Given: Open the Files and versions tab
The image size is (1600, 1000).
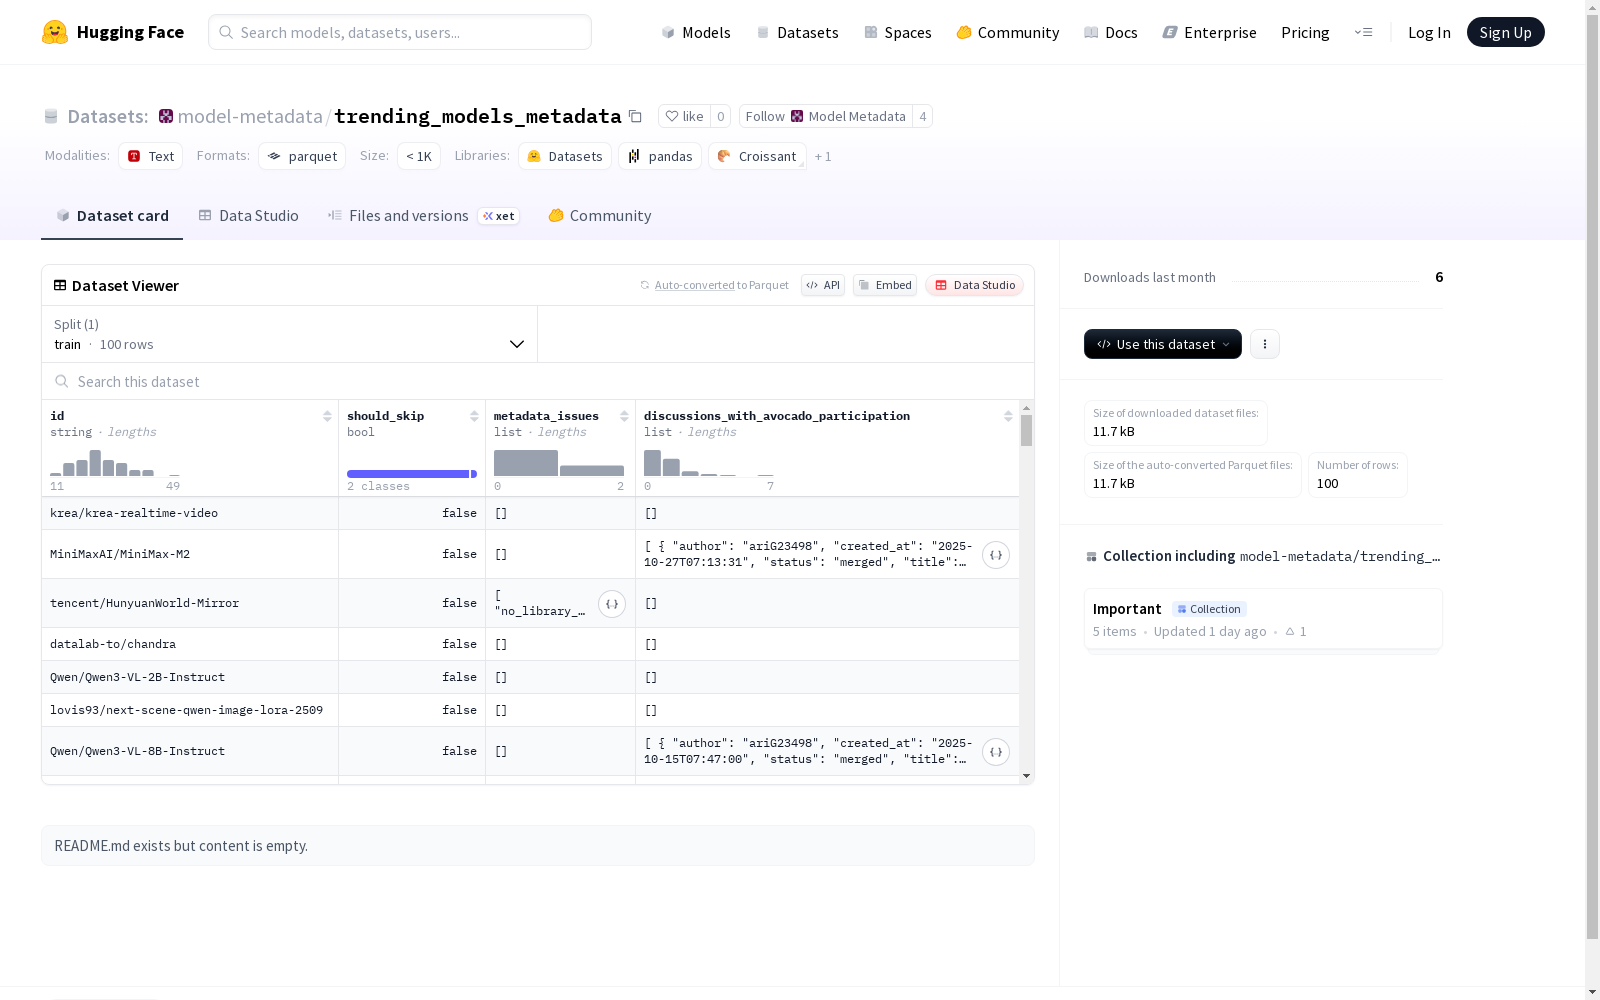Looking at the screenshot, I should pos(423,216).
